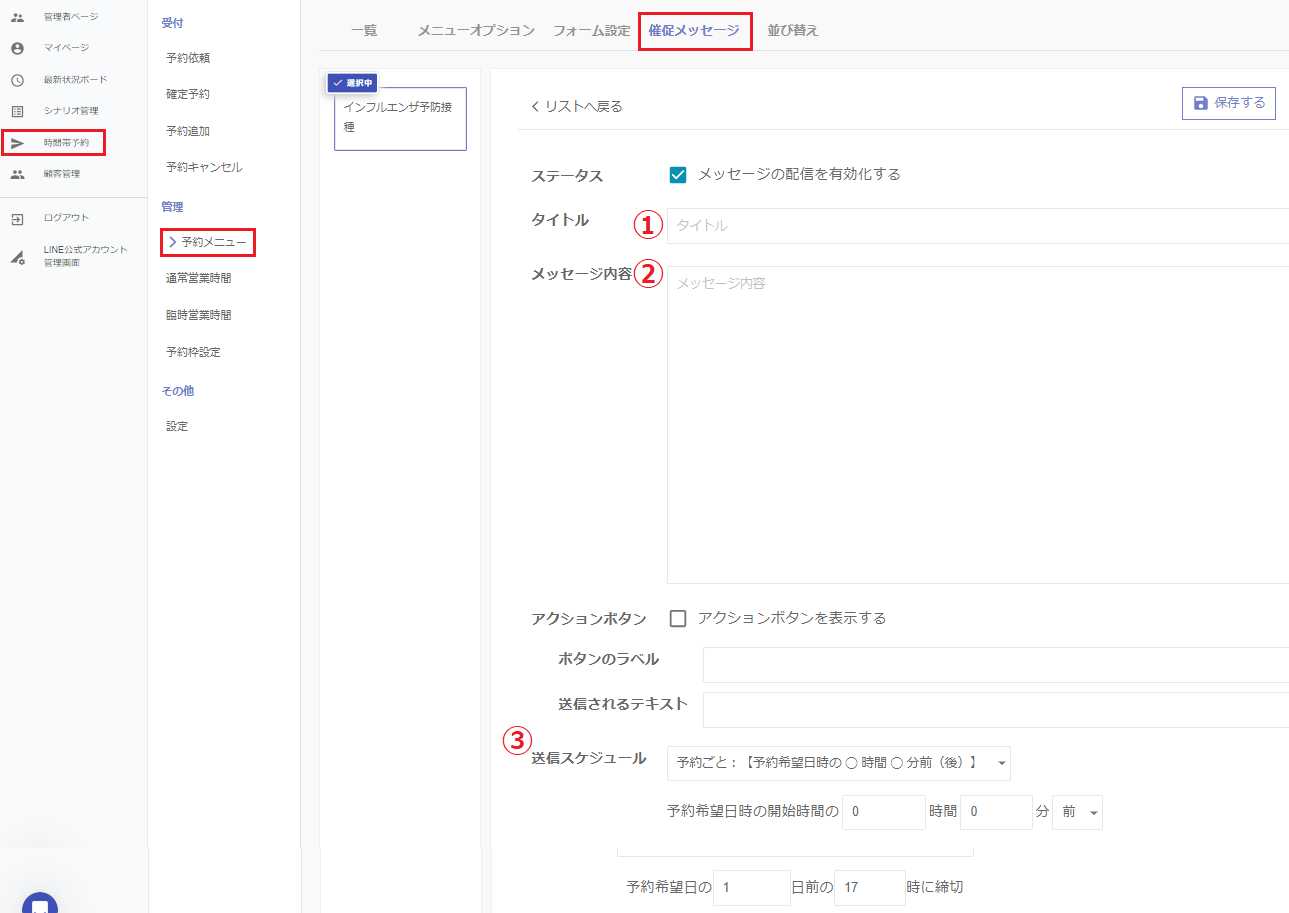Open the 前 timing dropdown
This screenshot has height=913, width=1289.
coord(1077,813)
